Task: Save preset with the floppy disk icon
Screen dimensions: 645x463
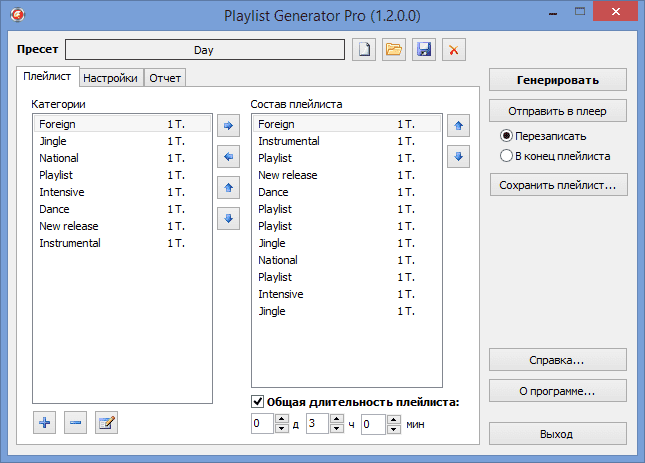Action: (424, 49)
